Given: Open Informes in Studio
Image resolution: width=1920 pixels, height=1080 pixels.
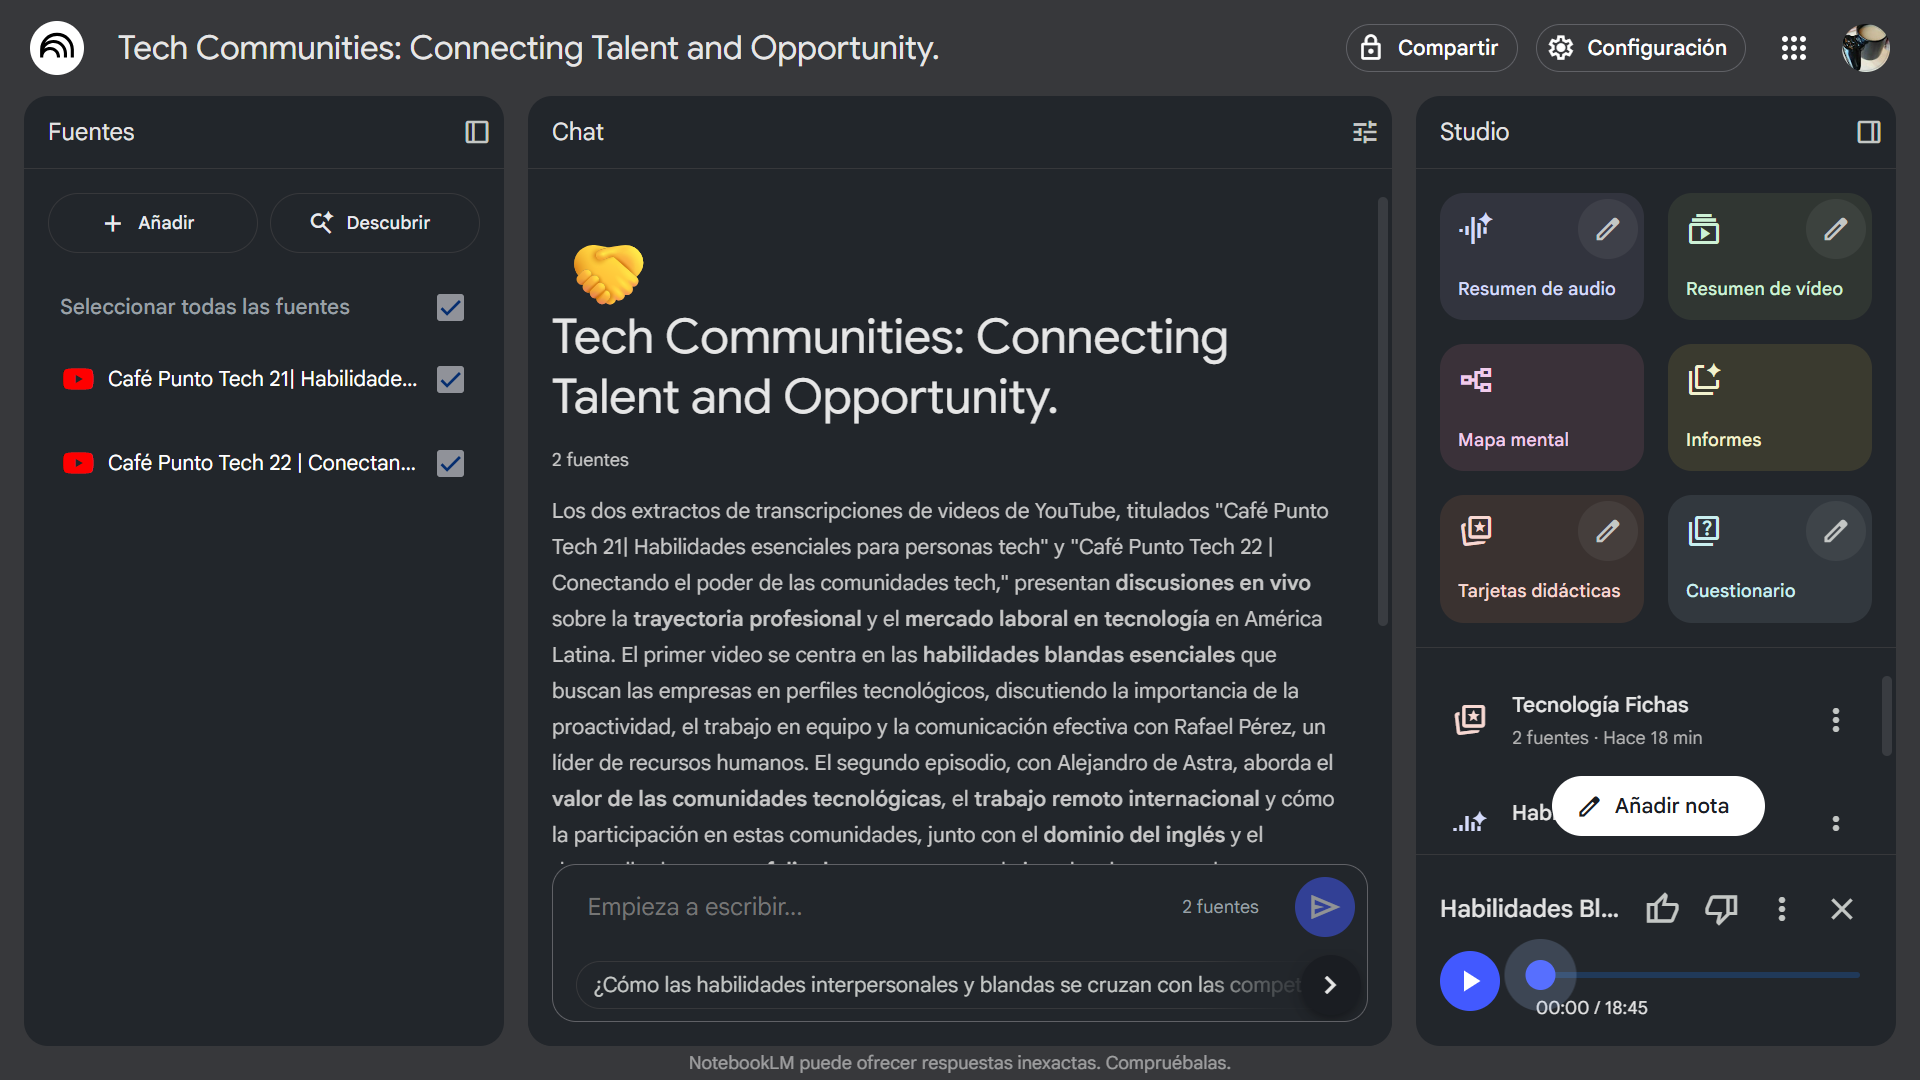Looking at the screenshot, I should pyautogui.click(x=1769, y=407).
